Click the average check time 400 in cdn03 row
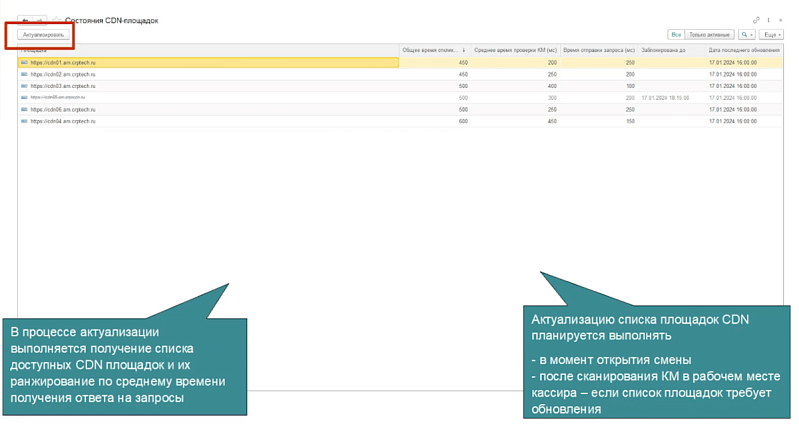The height and width of the screenshot is (434, 799). 552,86
